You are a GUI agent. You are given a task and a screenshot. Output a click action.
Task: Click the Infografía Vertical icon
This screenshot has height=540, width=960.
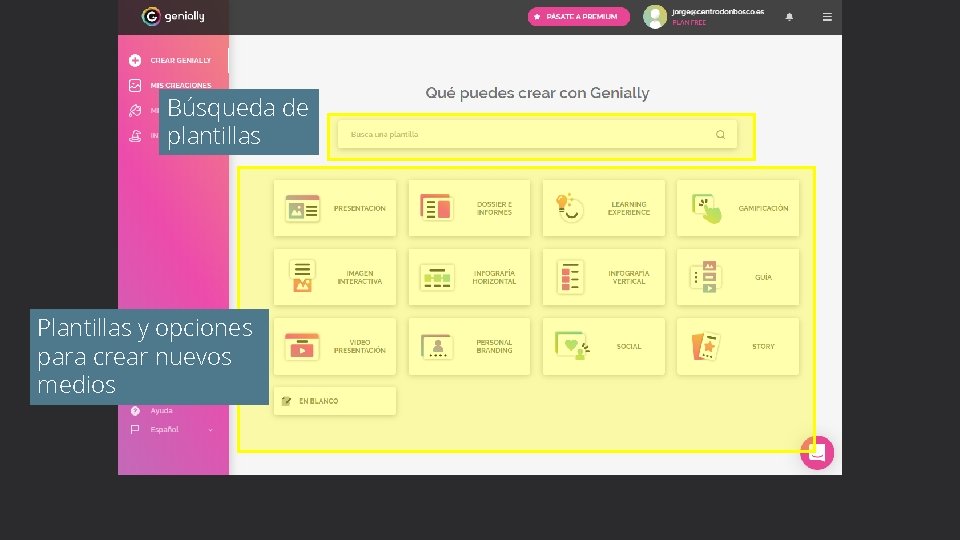point(570,277)
